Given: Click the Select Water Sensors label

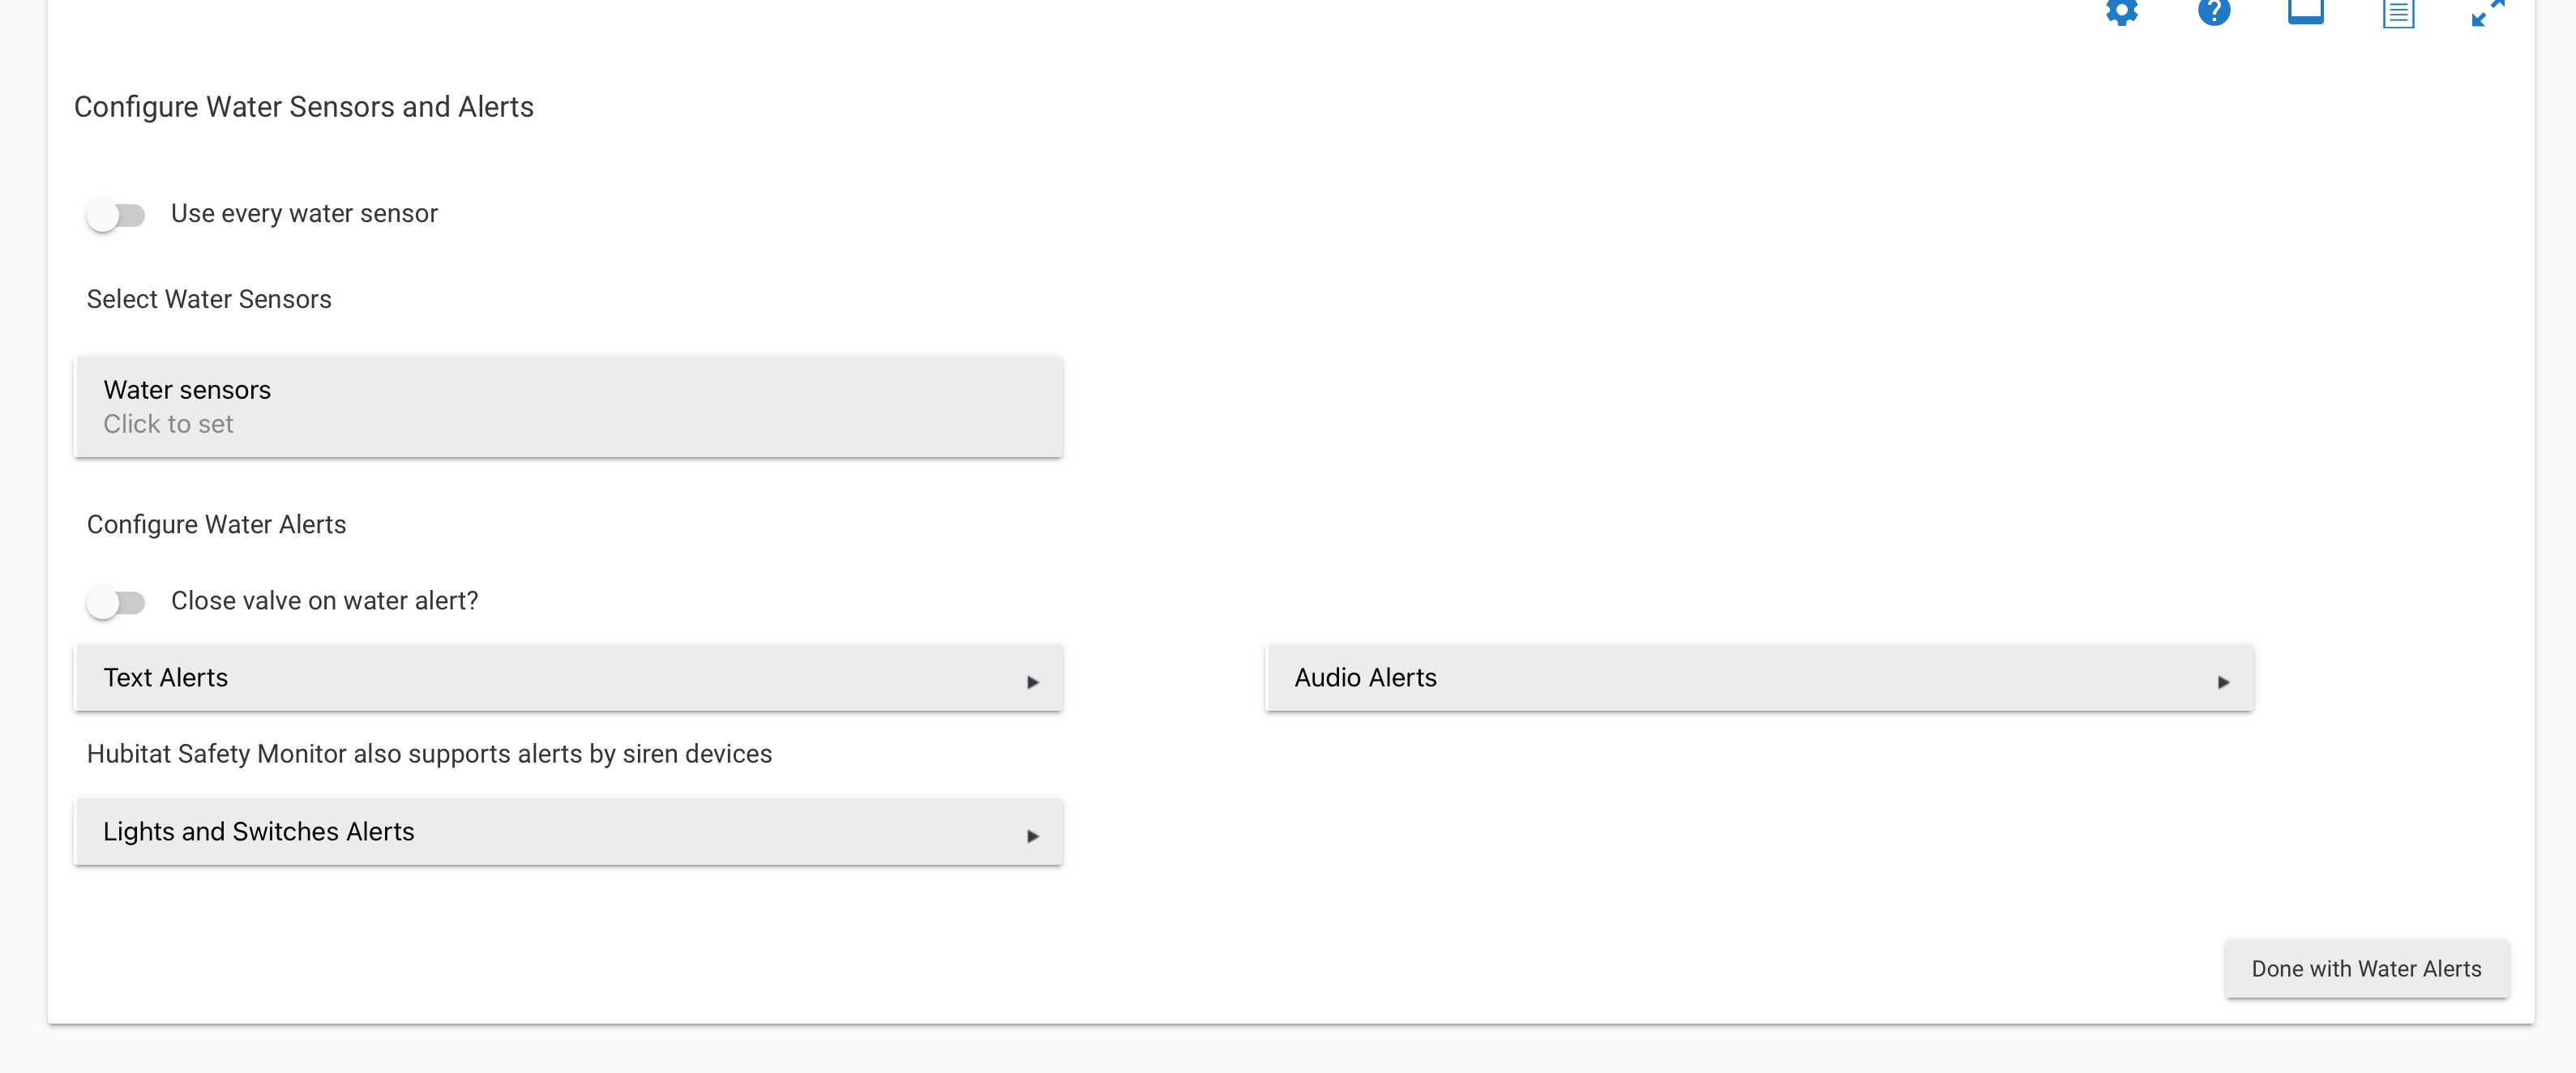Looking at the screenshot, I should point(209,299).
